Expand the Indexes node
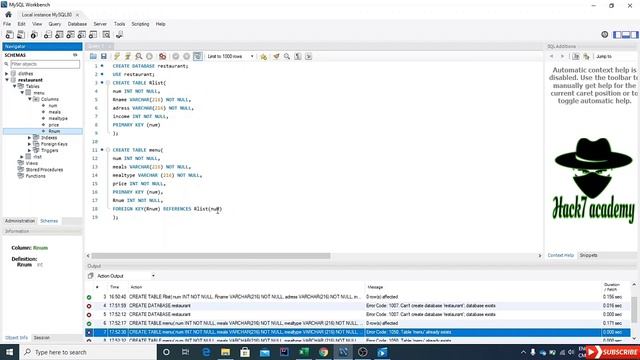The height and width of the screenshot is (360, 640). (x=29, y=138)
